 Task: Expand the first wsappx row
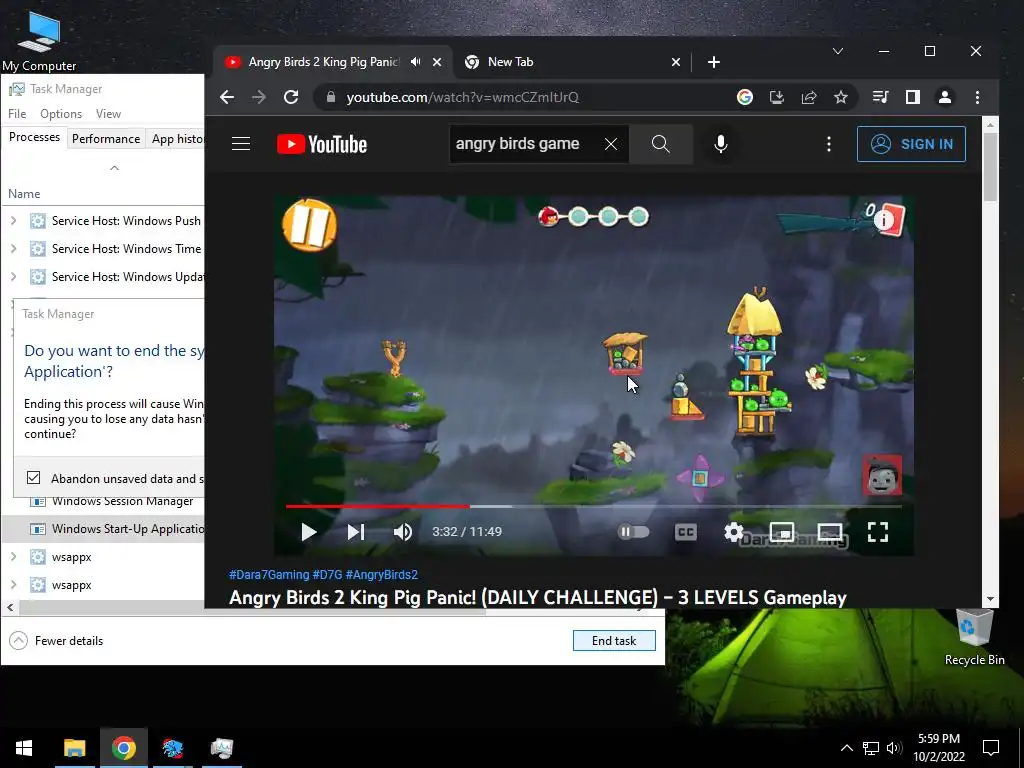click(x=13, y=557)
